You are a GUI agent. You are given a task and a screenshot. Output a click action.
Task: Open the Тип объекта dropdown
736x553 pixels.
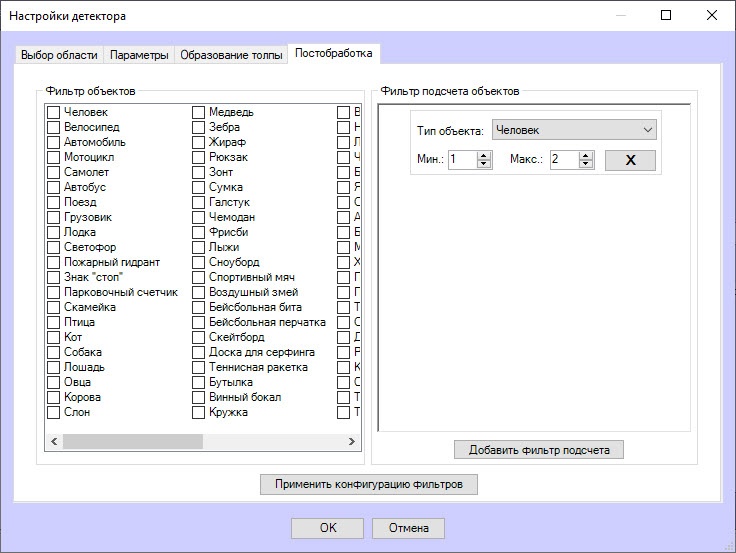pyautogui.click(x=574, y=130)
